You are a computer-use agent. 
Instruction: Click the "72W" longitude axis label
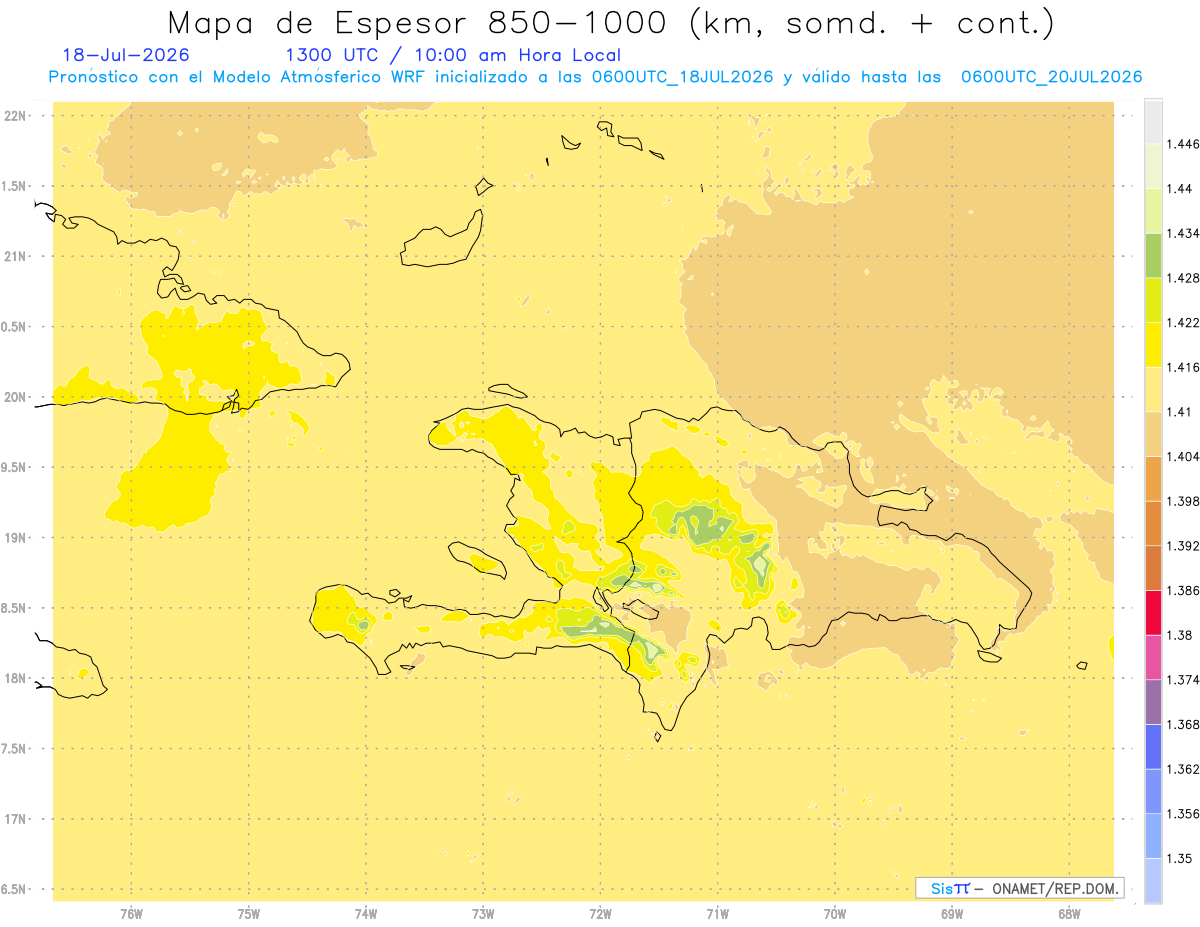point(600,915)
